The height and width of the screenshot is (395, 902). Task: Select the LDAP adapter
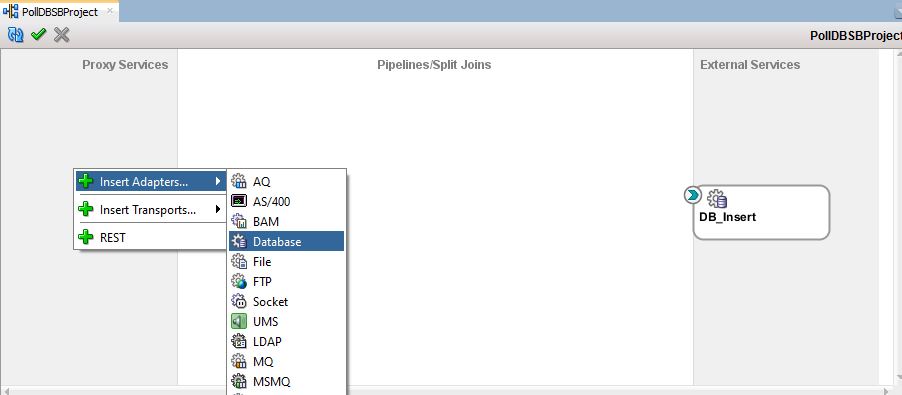[x=286, y=342]
